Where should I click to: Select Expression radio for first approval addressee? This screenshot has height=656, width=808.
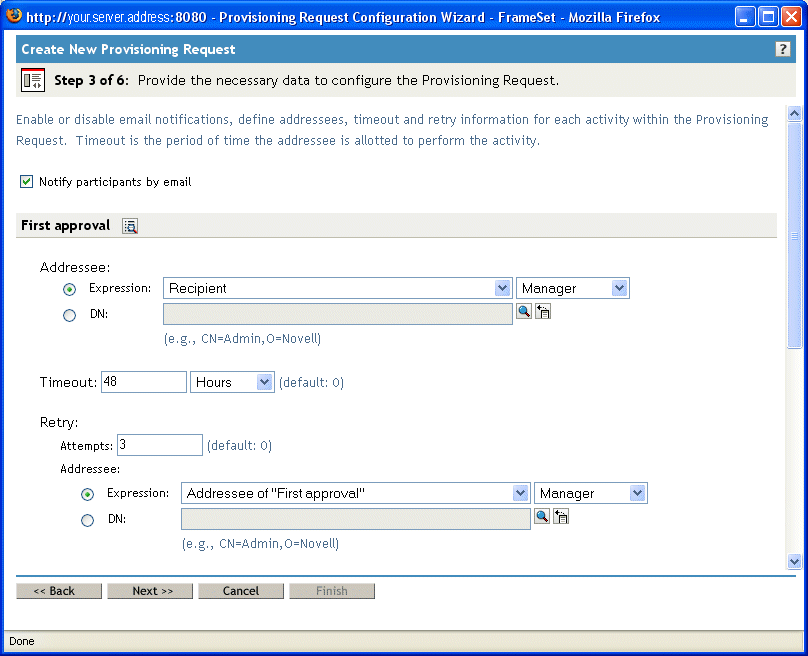pyautogui.click(x=70, y=289)
